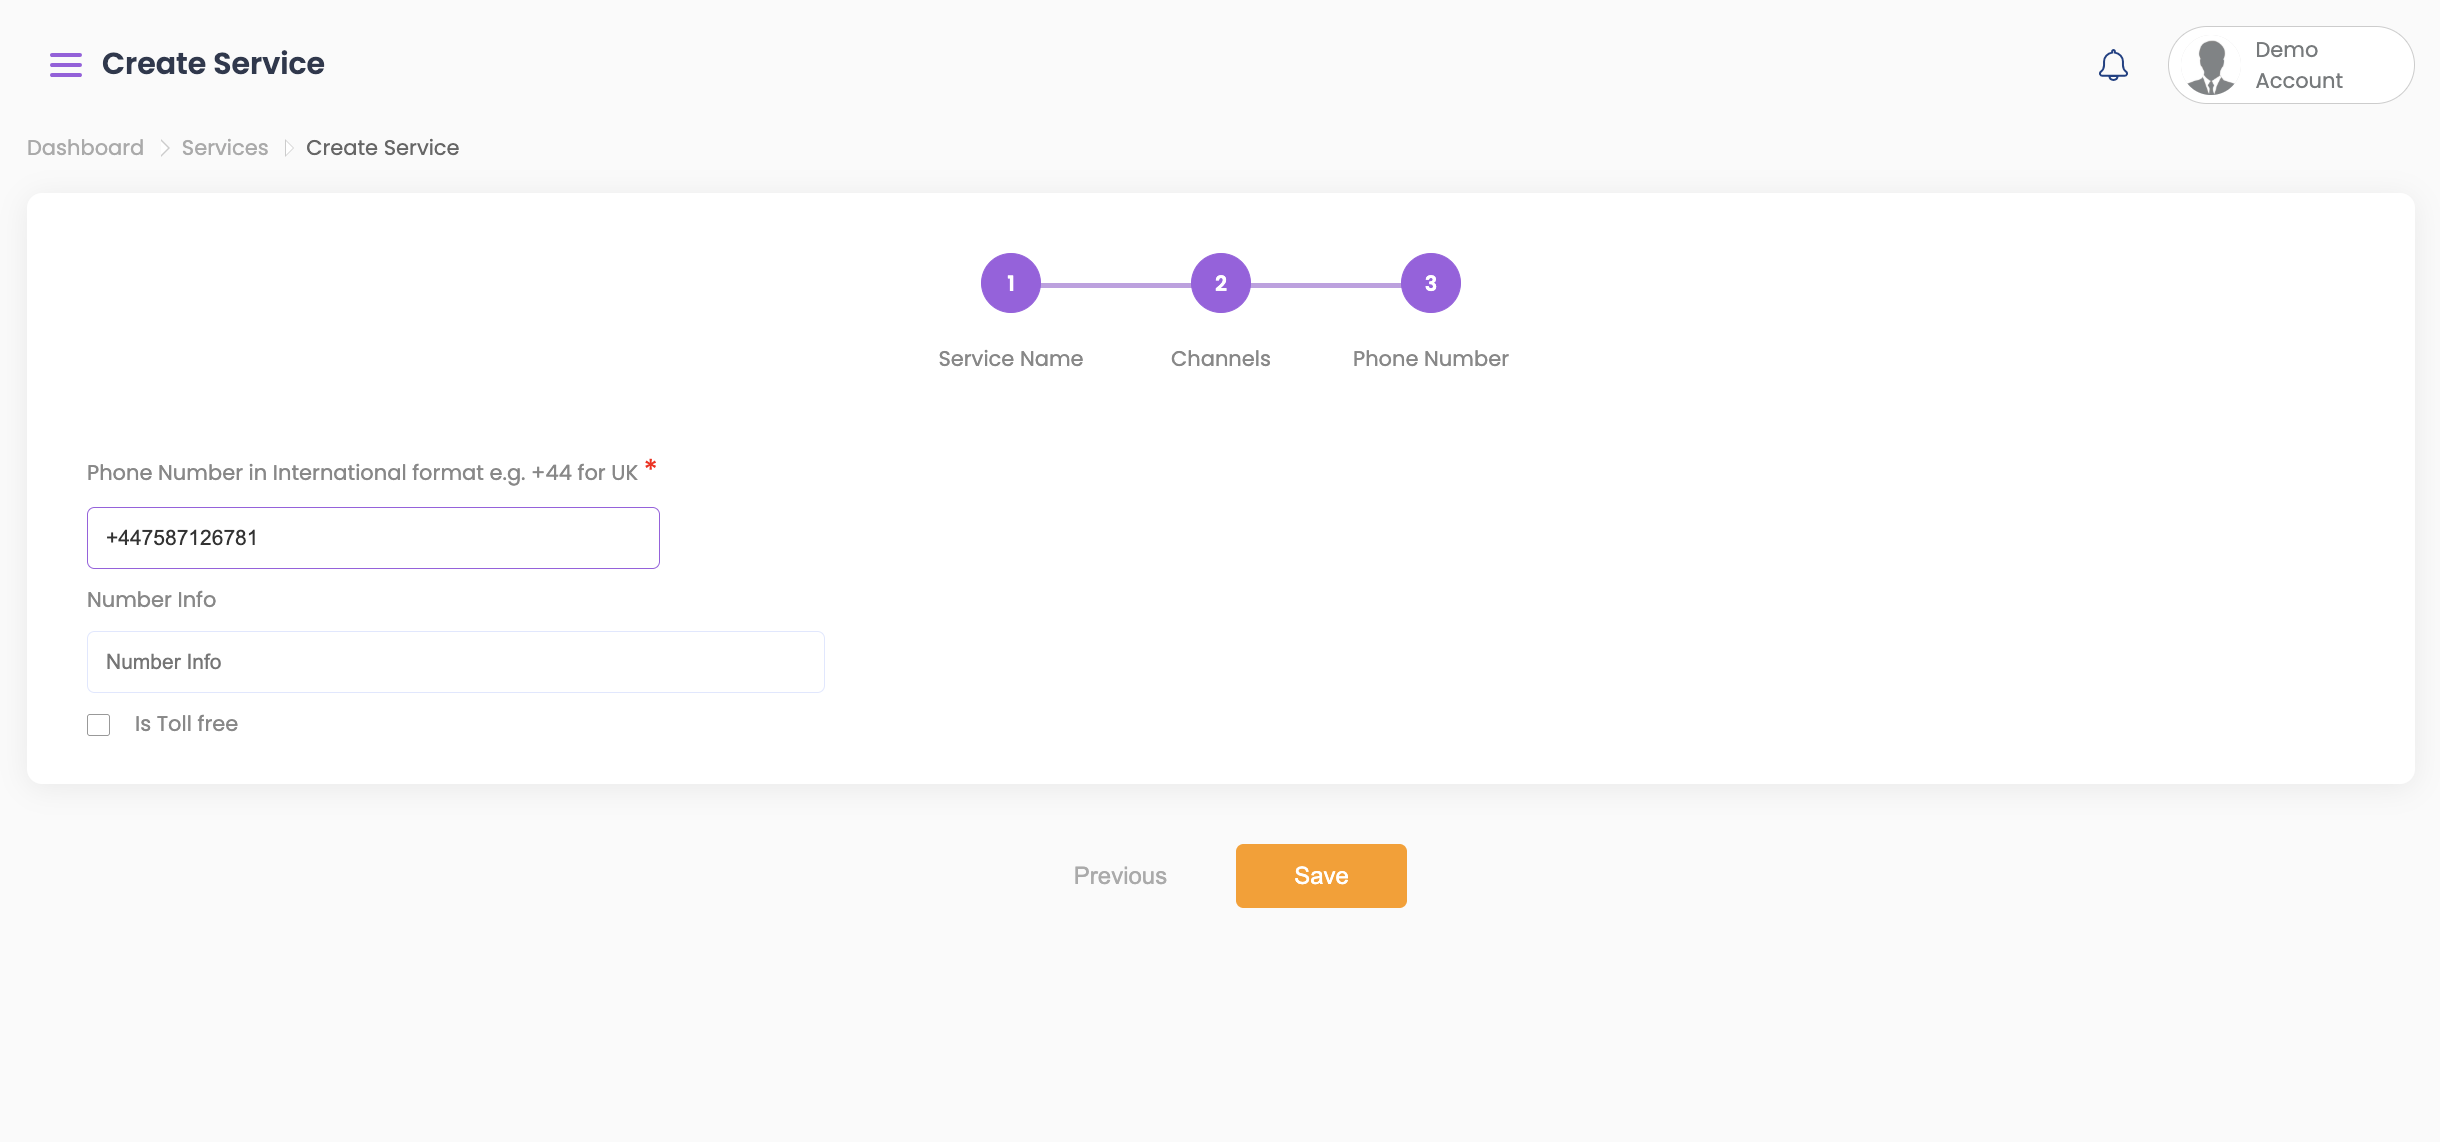Screen dimensions: 2440x1142
Task: Navigate to Dashboard breadcrumb
Action: coord(85,148)
